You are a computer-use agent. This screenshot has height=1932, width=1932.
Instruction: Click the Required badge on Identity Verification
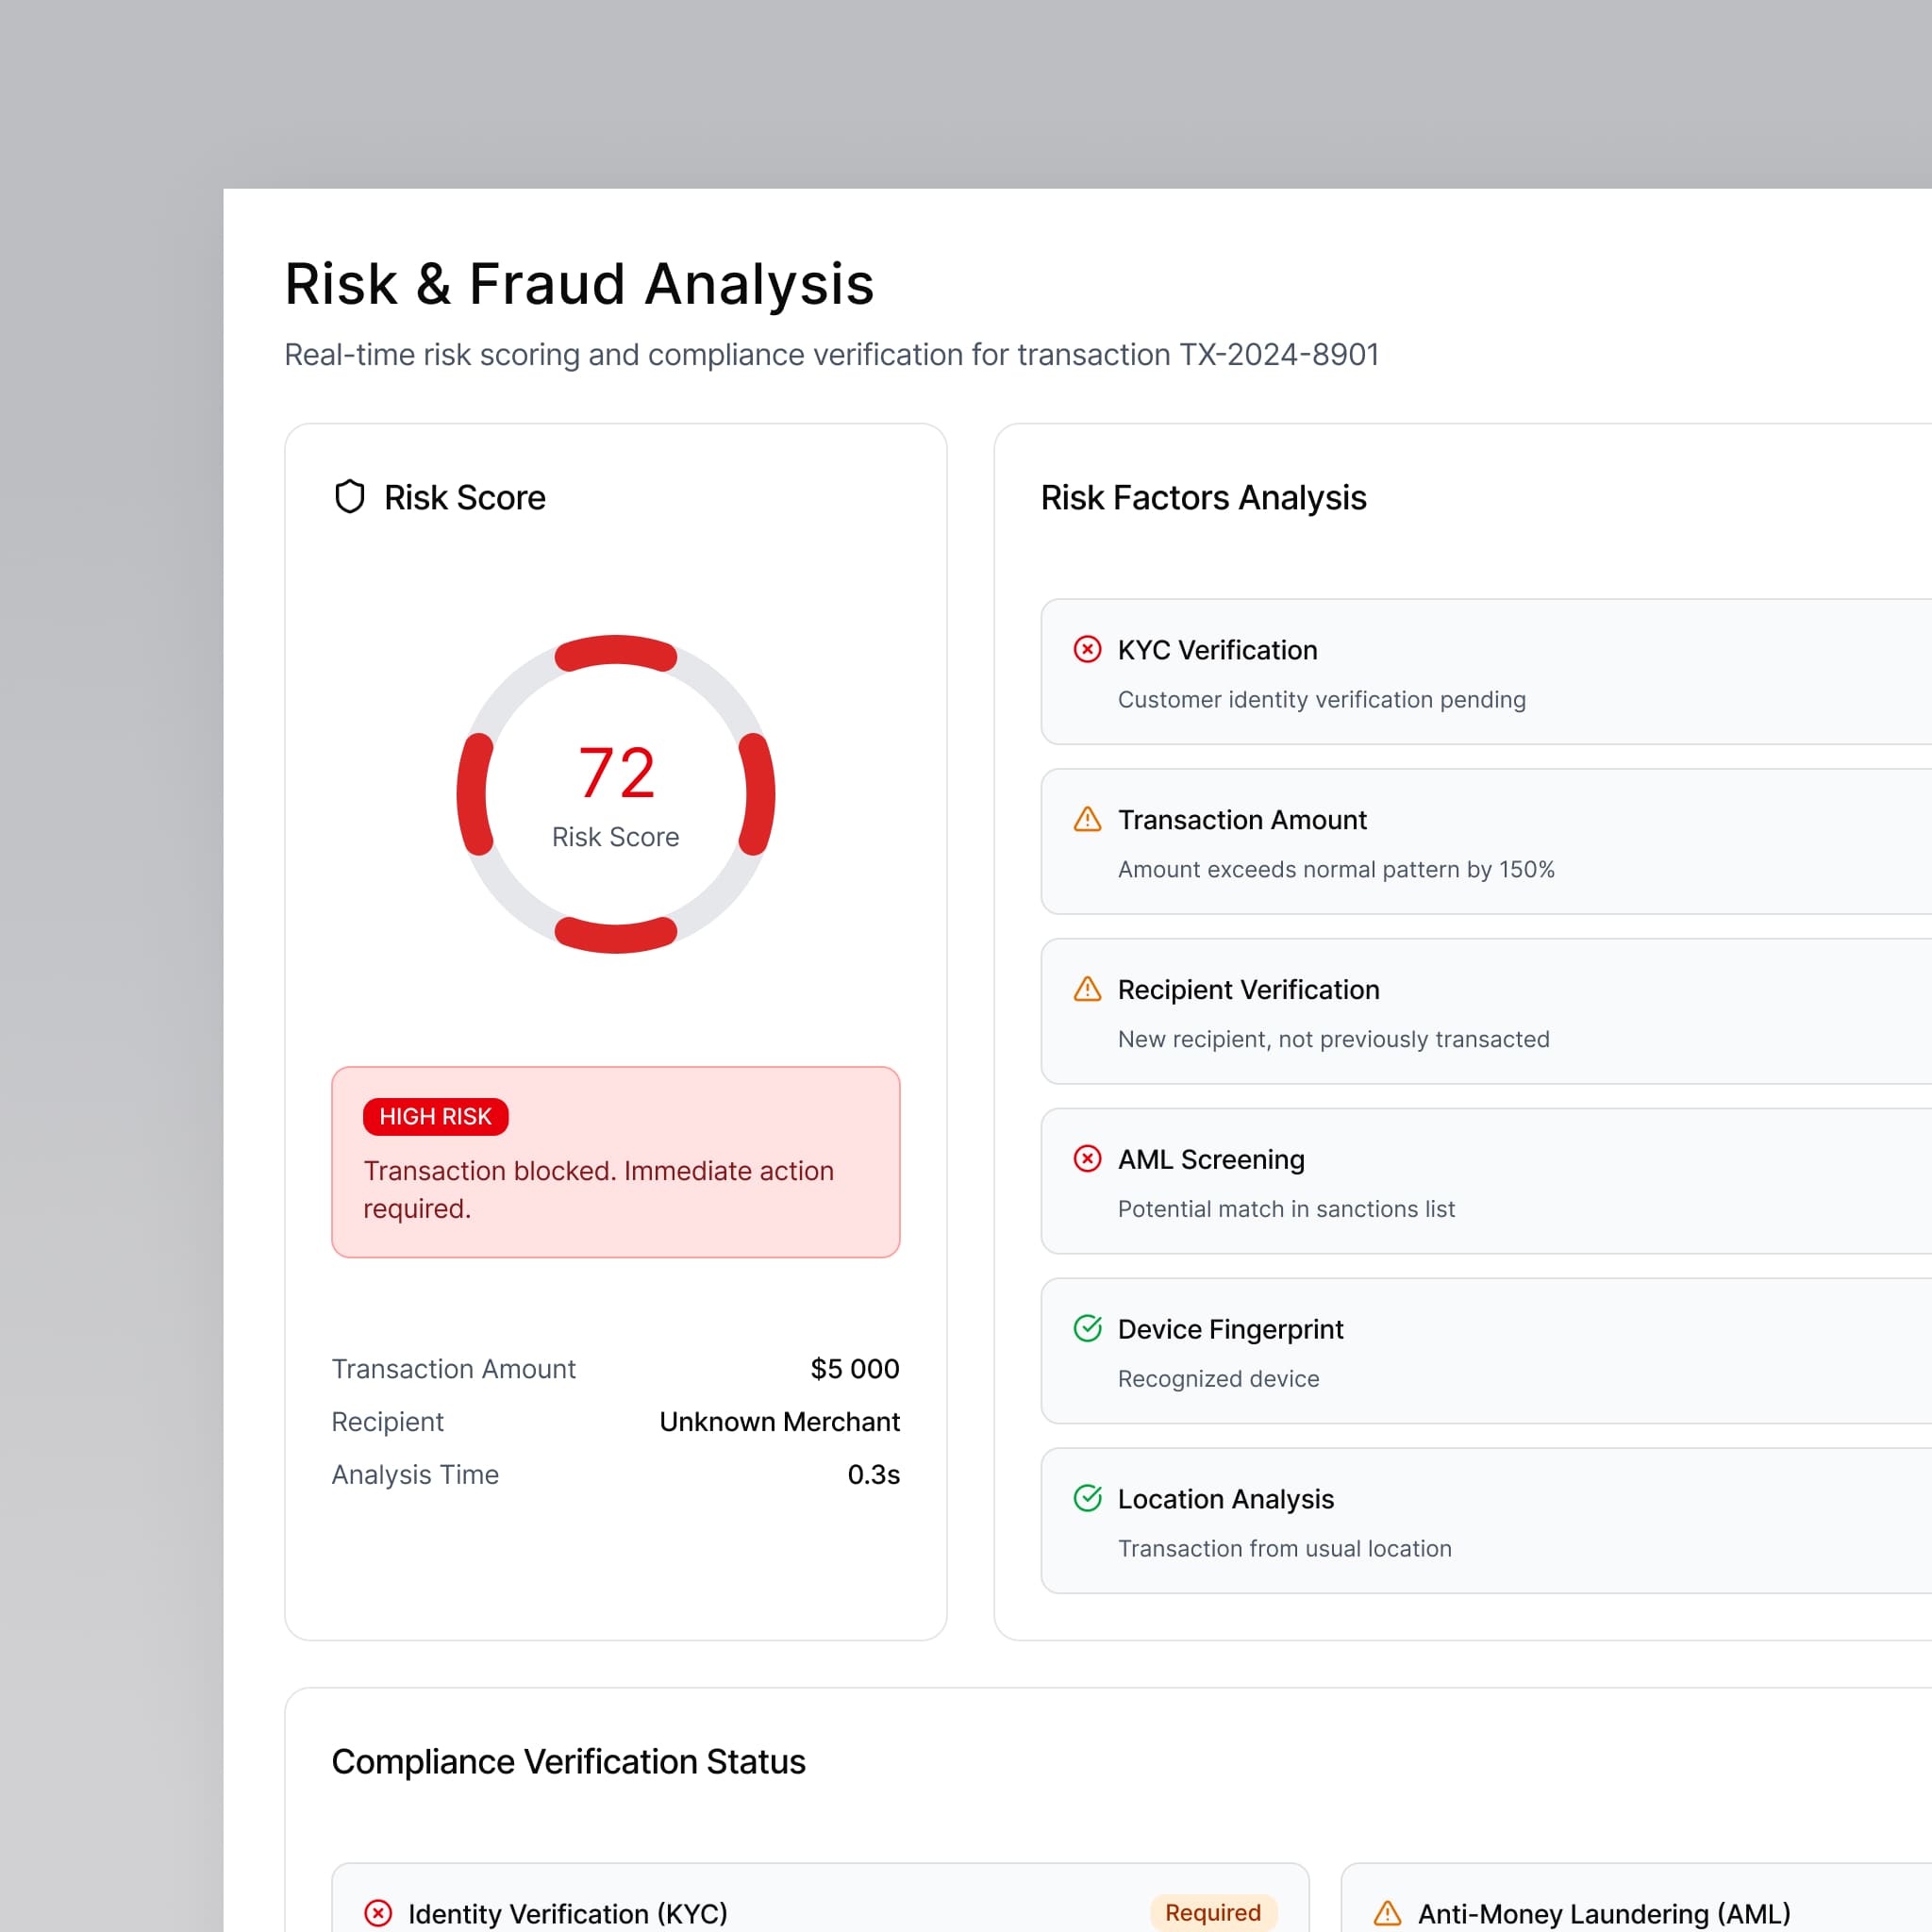(x=1212, y=1912)
